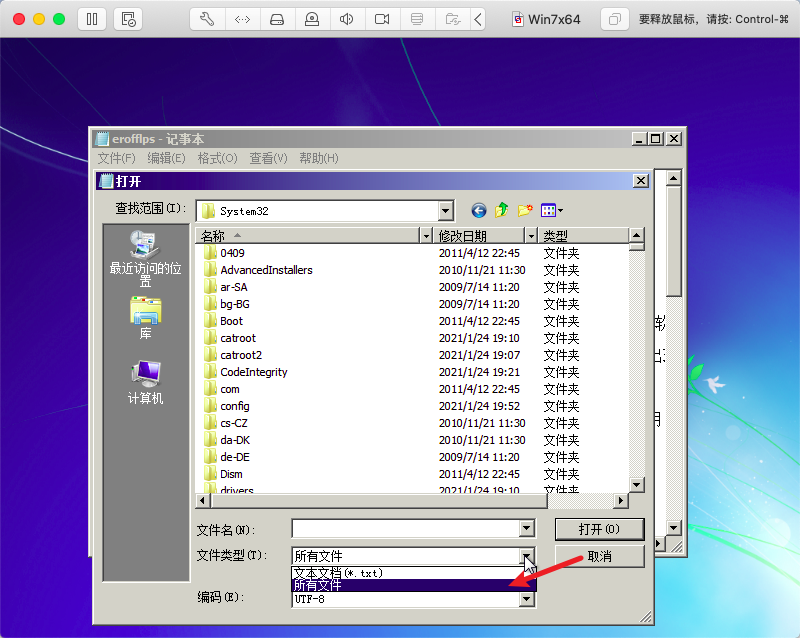Select the catroot2 folder

click(x=234, y=355)
